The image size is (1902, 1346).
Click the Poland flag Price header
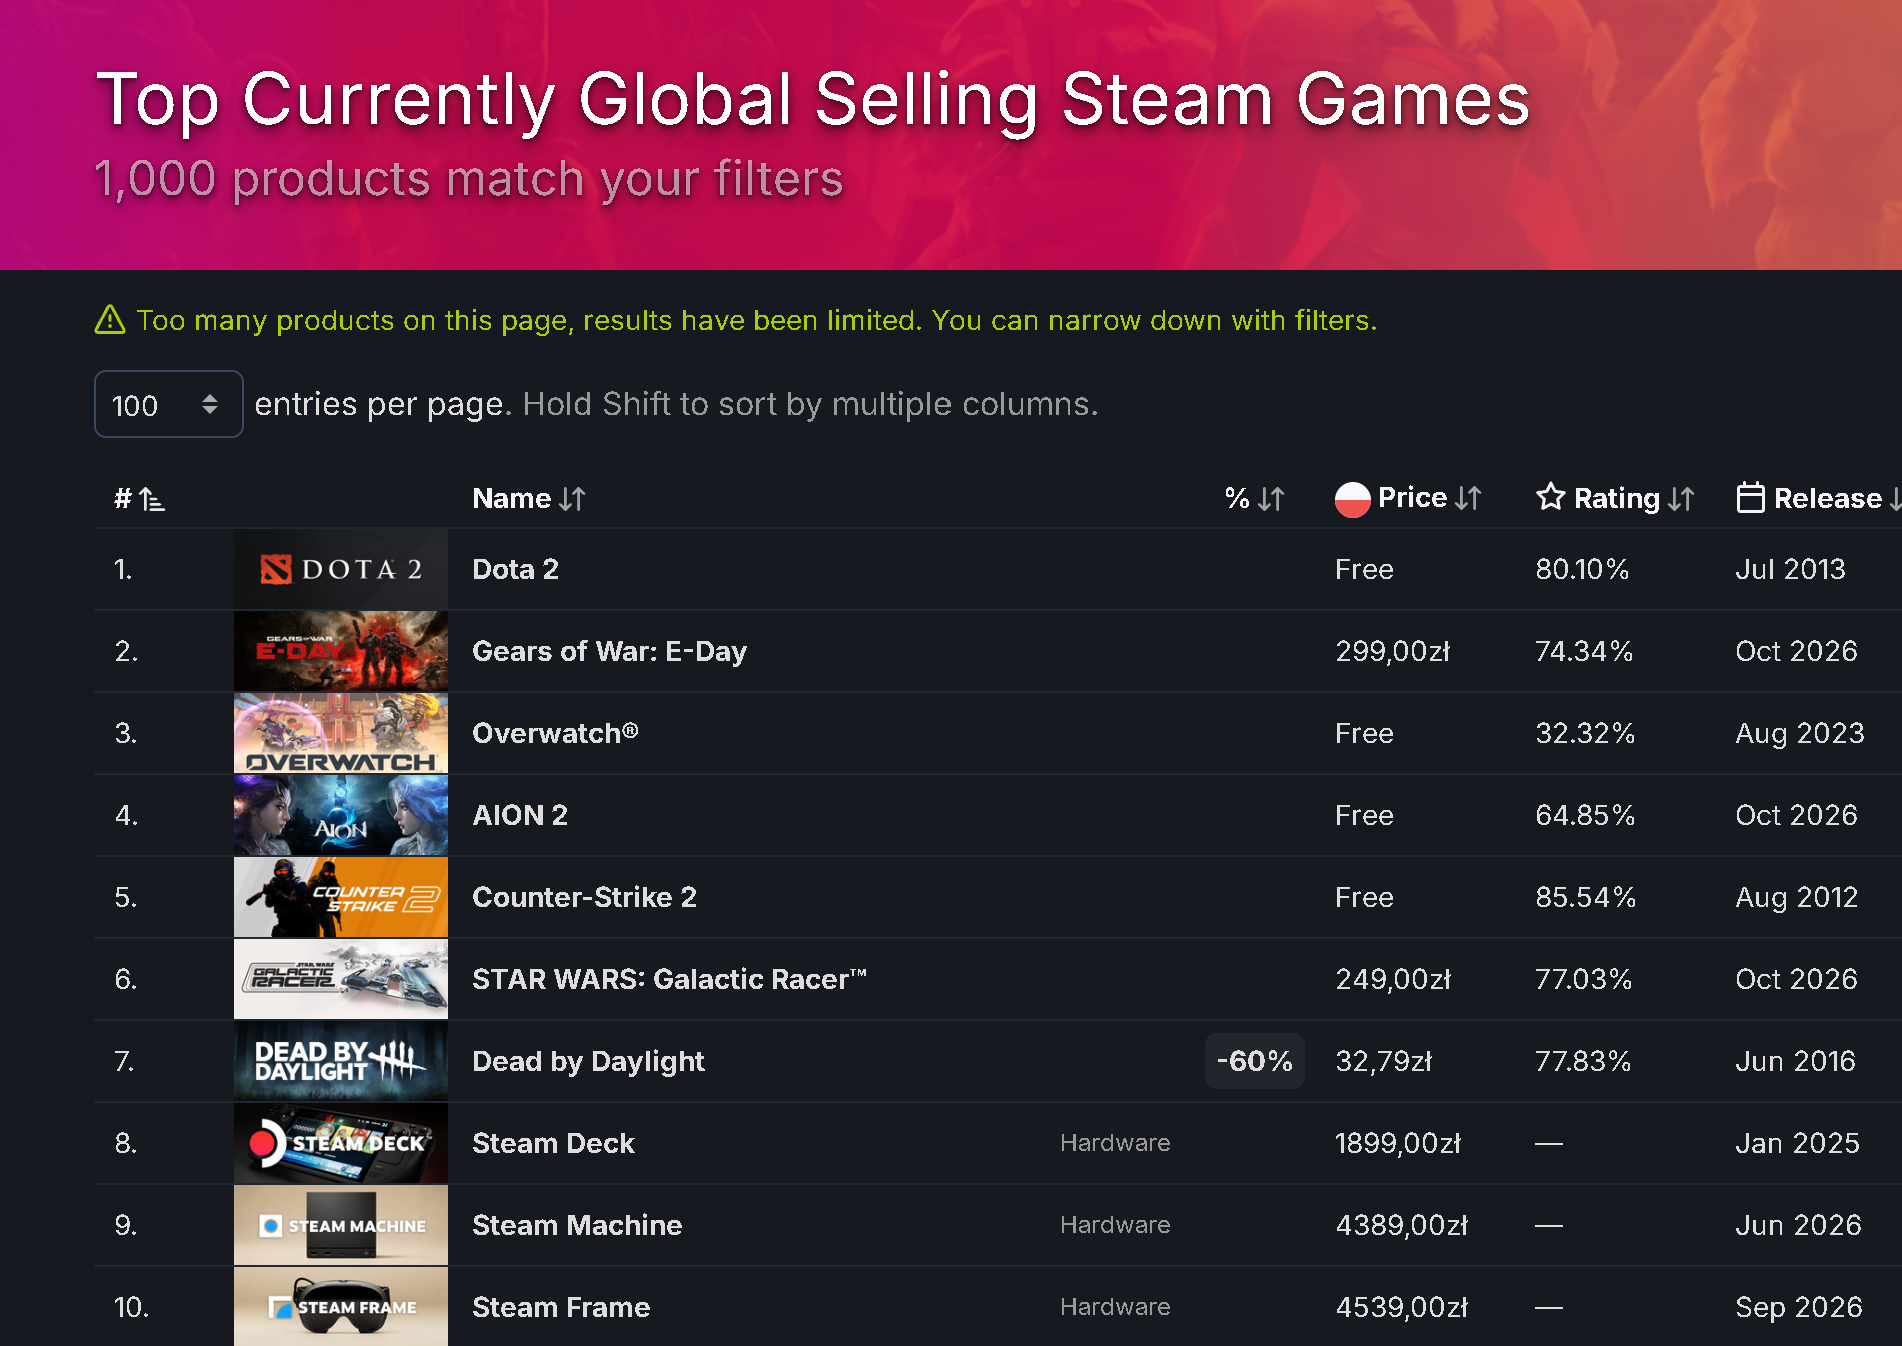pos(1408,498)
